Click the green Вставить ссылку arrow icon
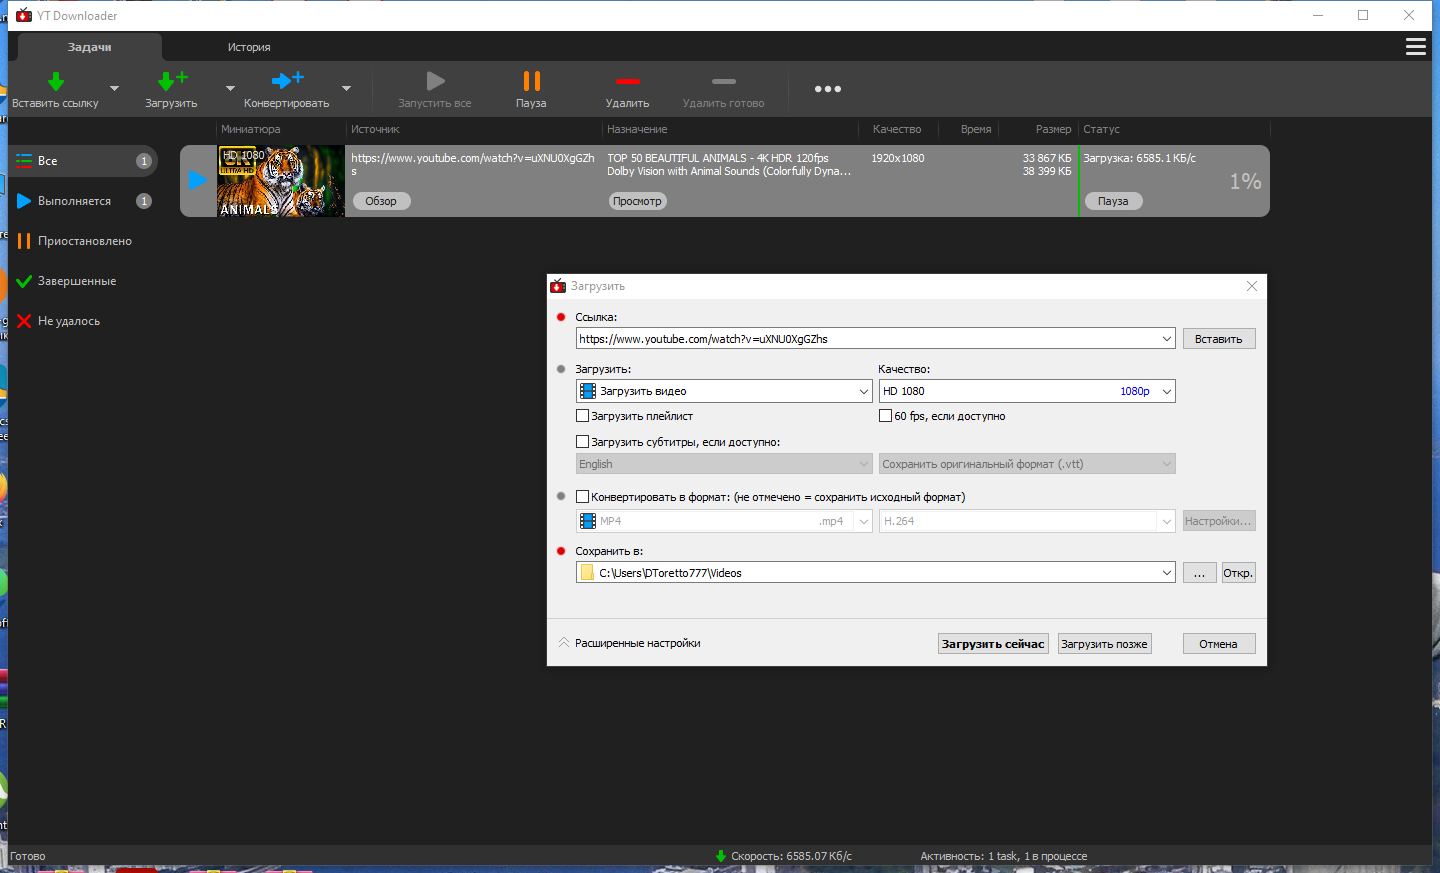Screen dimensions: 1440x873 [x=56, y=81]
